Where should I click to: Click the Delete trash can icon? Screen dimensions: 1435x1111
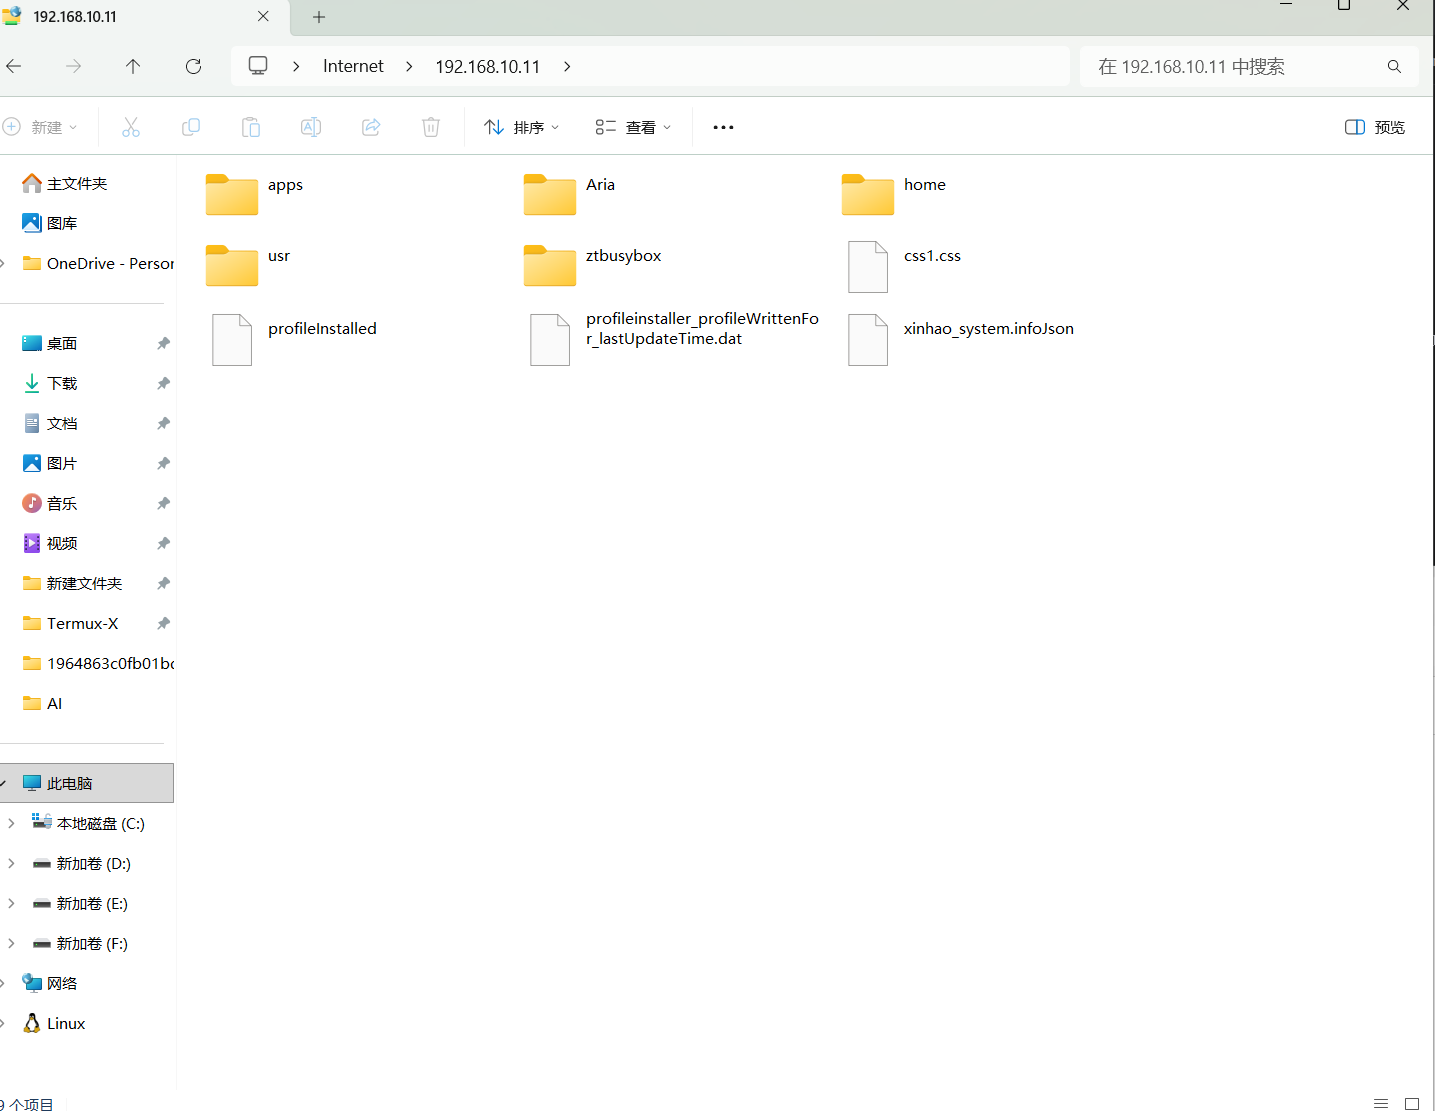(431, 127)
